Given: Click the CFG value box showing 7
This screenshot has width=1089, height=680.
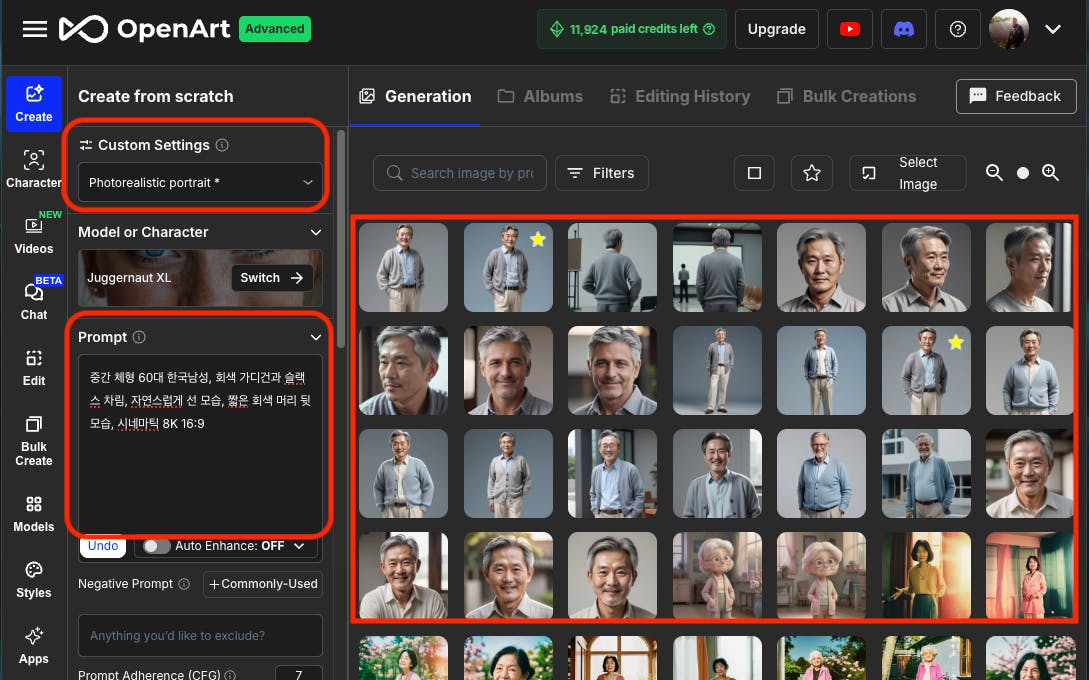Looking at the screenshot, I should coord(299,674).
